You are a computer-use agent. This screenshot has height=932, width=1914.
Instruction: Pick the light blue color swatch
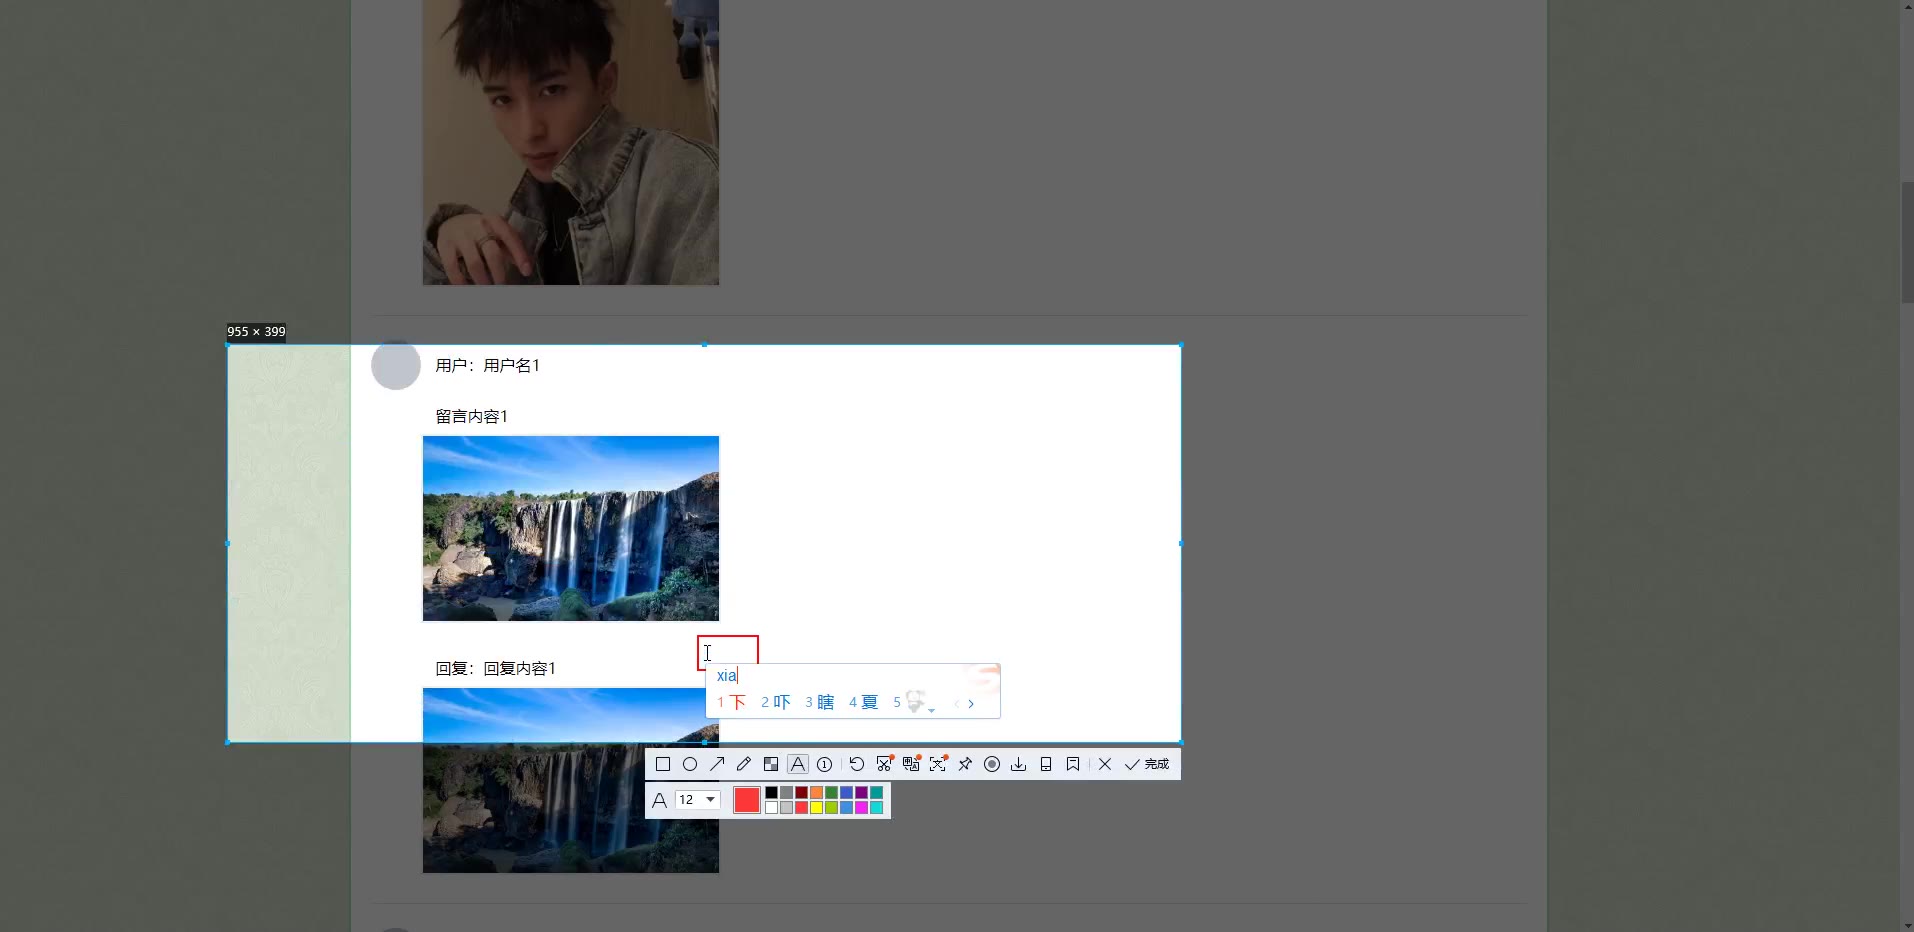click(x=847, y=808)
